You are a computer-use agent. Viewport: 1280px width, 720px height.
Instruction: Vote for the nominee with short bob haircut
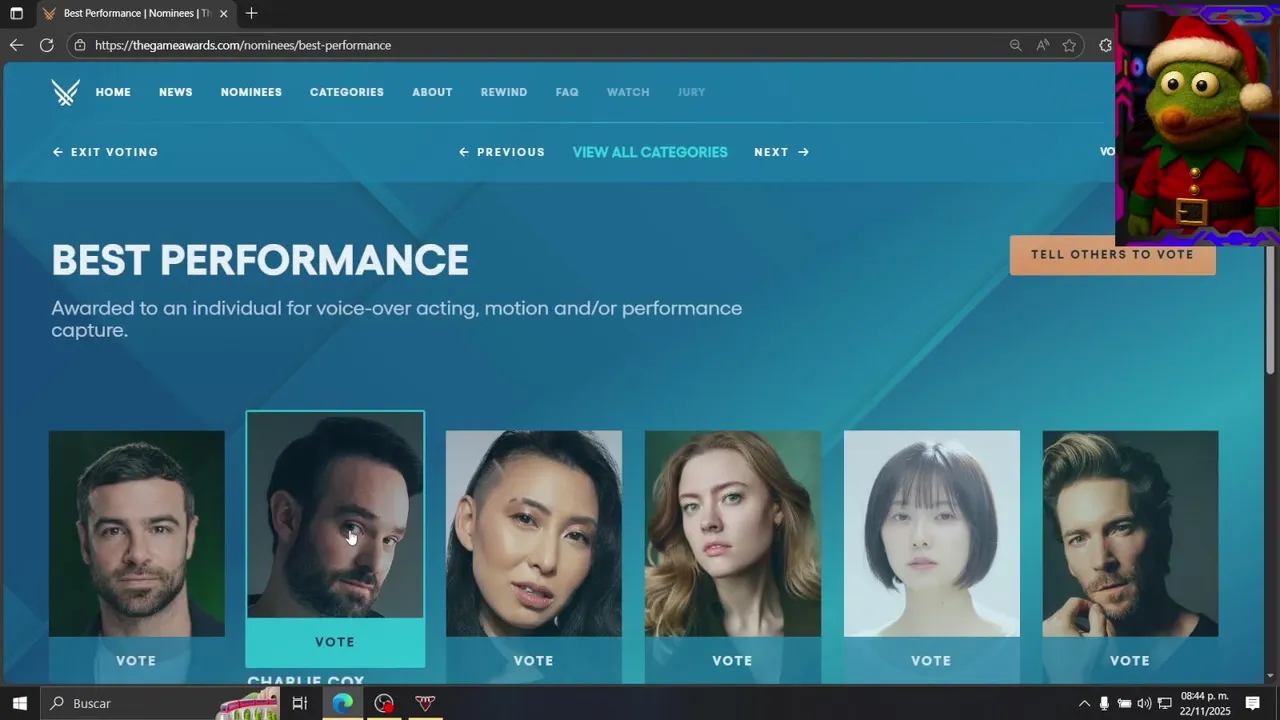tap(931, 661)
